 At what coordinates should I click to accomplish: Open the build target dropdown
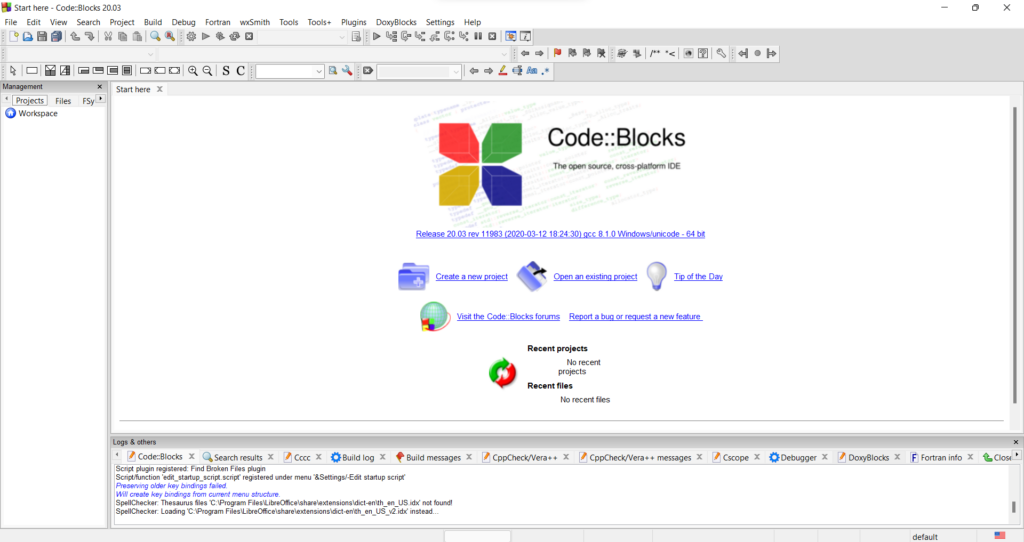[342, 37]
